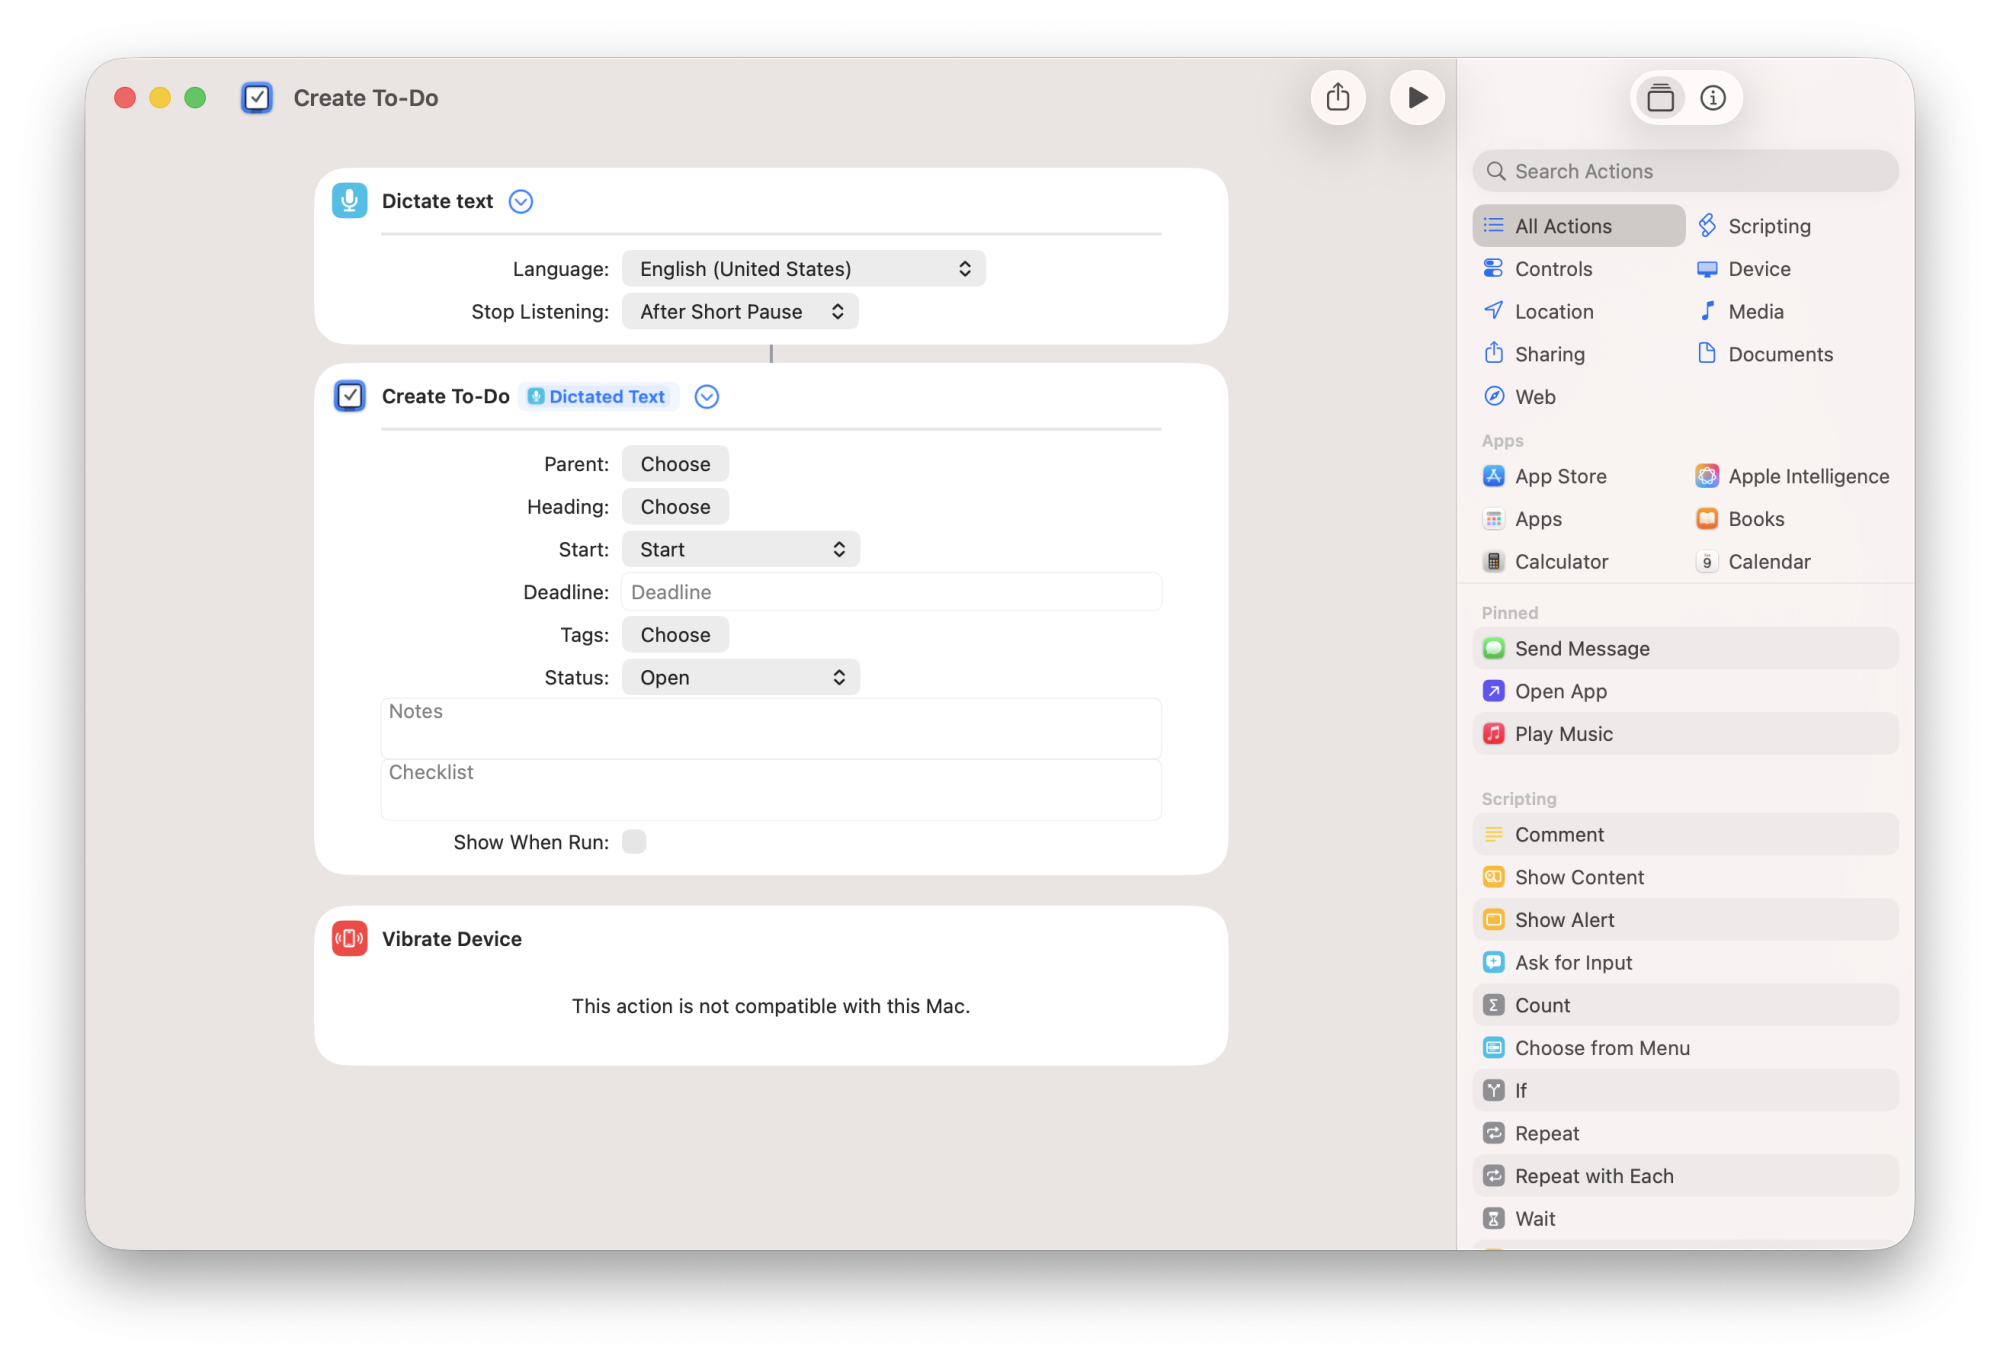2000x1363 pixels.
Task: Click the Dictate text microphone icon
Action: click(x=349, y=201)
